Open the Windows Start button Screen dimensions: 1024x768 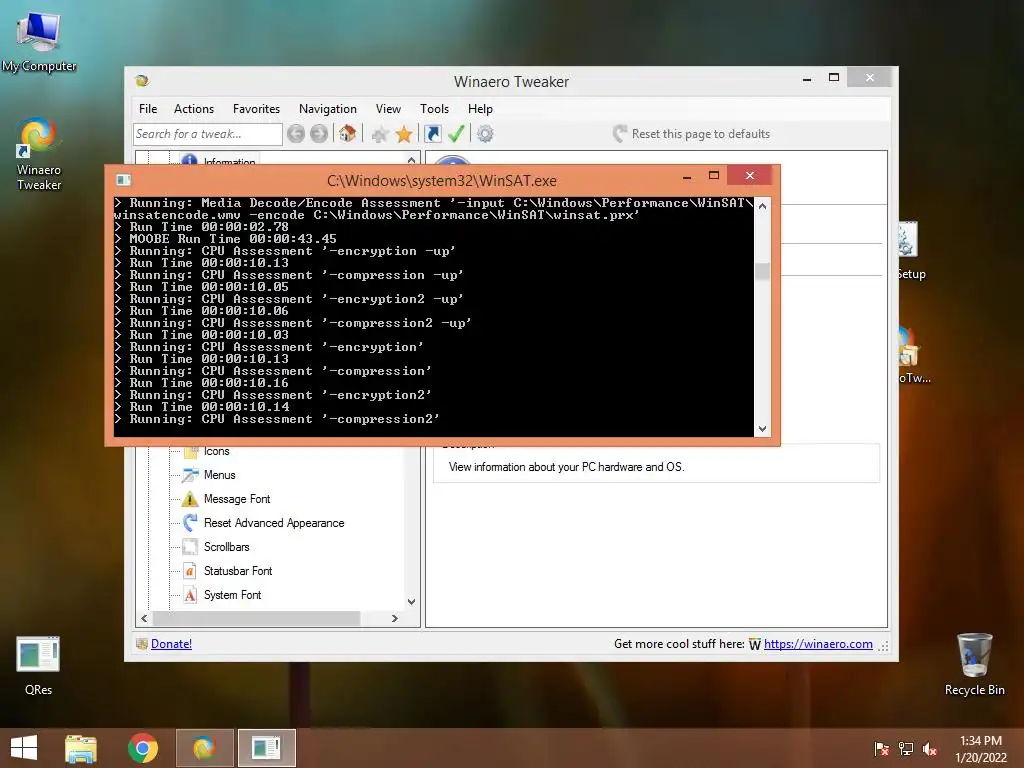click(x=24, y=748)
